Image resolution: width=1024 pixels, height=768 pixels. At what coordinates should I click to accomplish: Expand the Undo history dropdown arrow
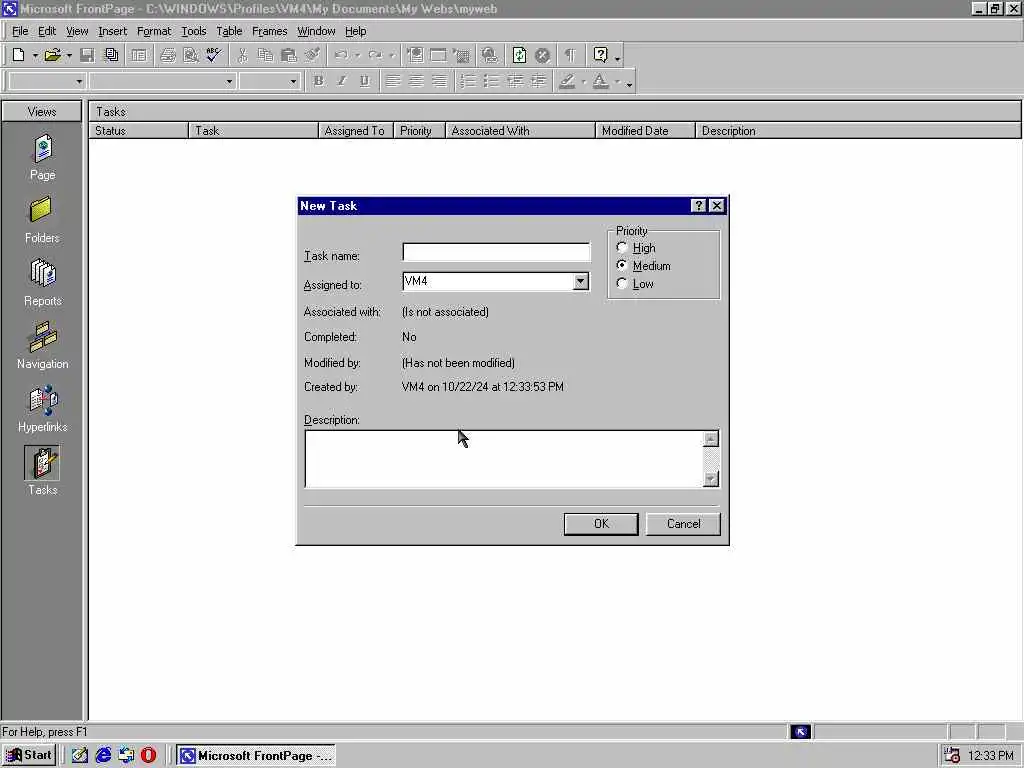pyautogui.click(x=357, y=56)
